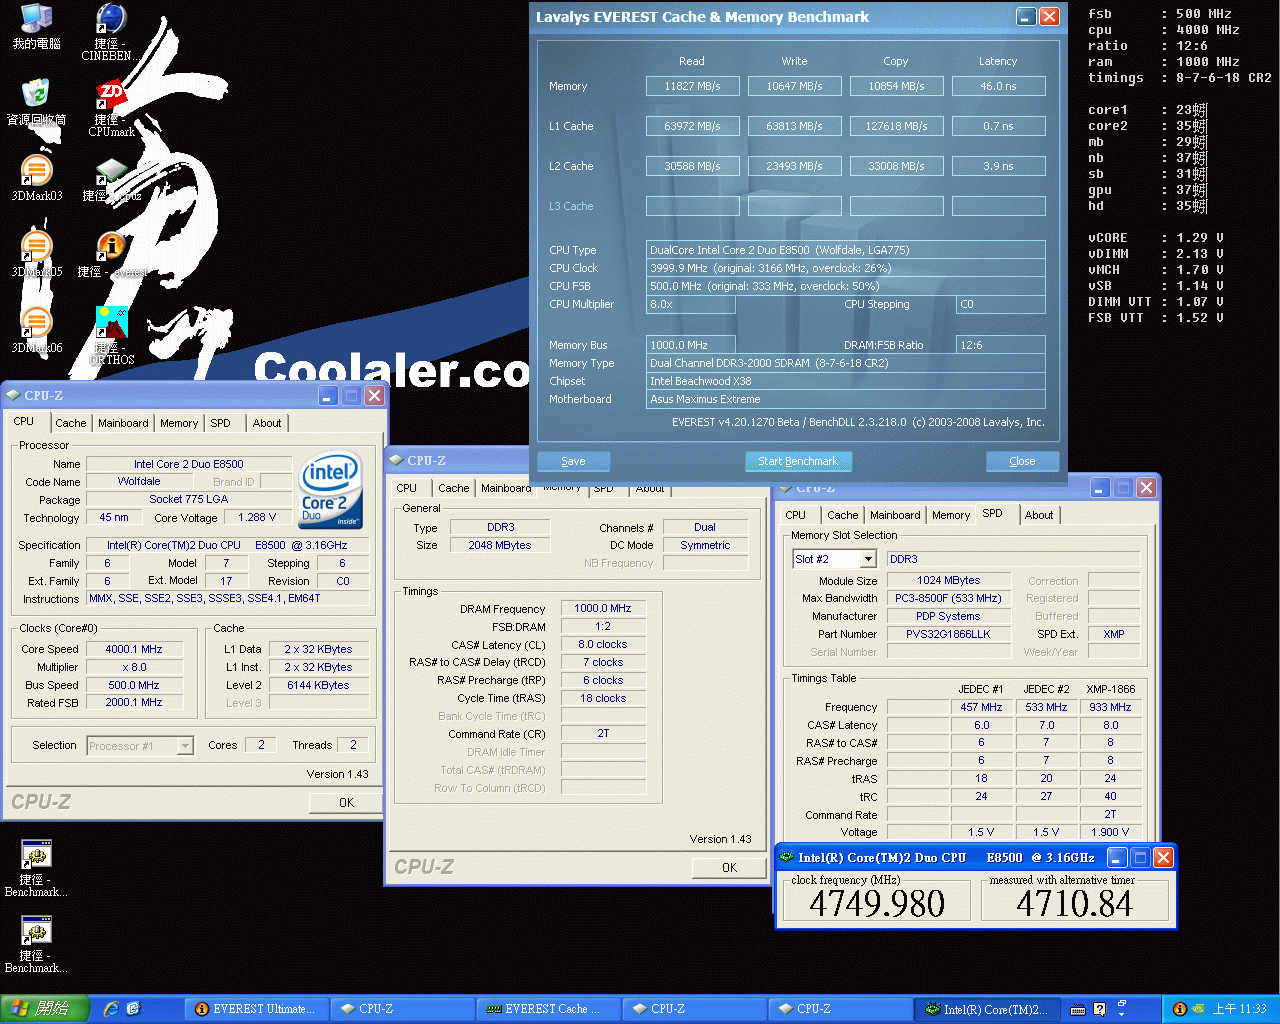The height and width of the screenshot is (1024, 1280).
Task: Click Start Benchmark in EVEREST window
Action: (798, 461)
